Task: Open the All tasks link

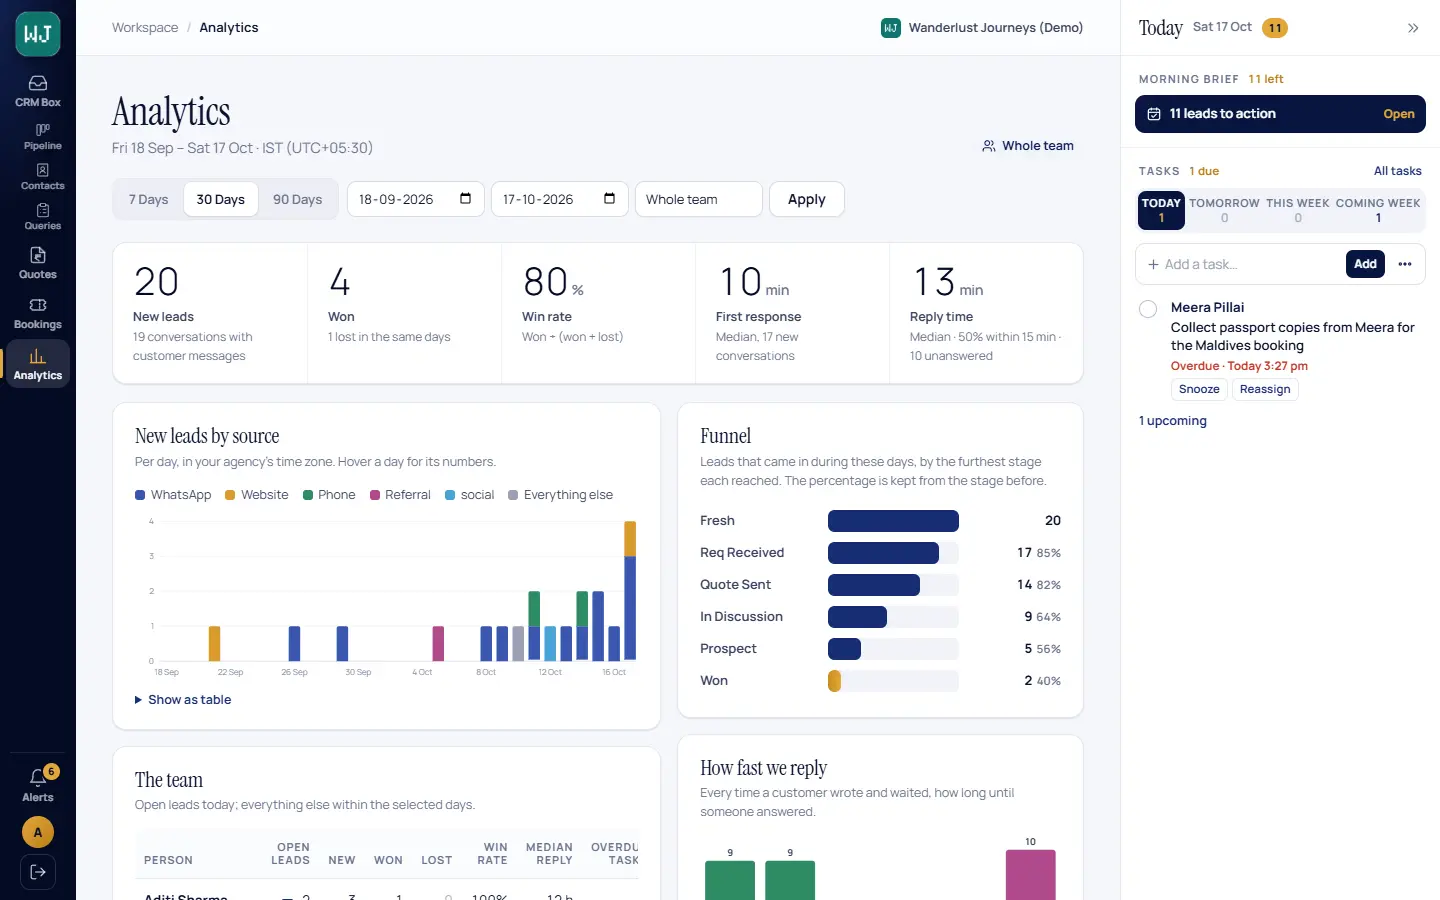Action: tap(1397, 171)
